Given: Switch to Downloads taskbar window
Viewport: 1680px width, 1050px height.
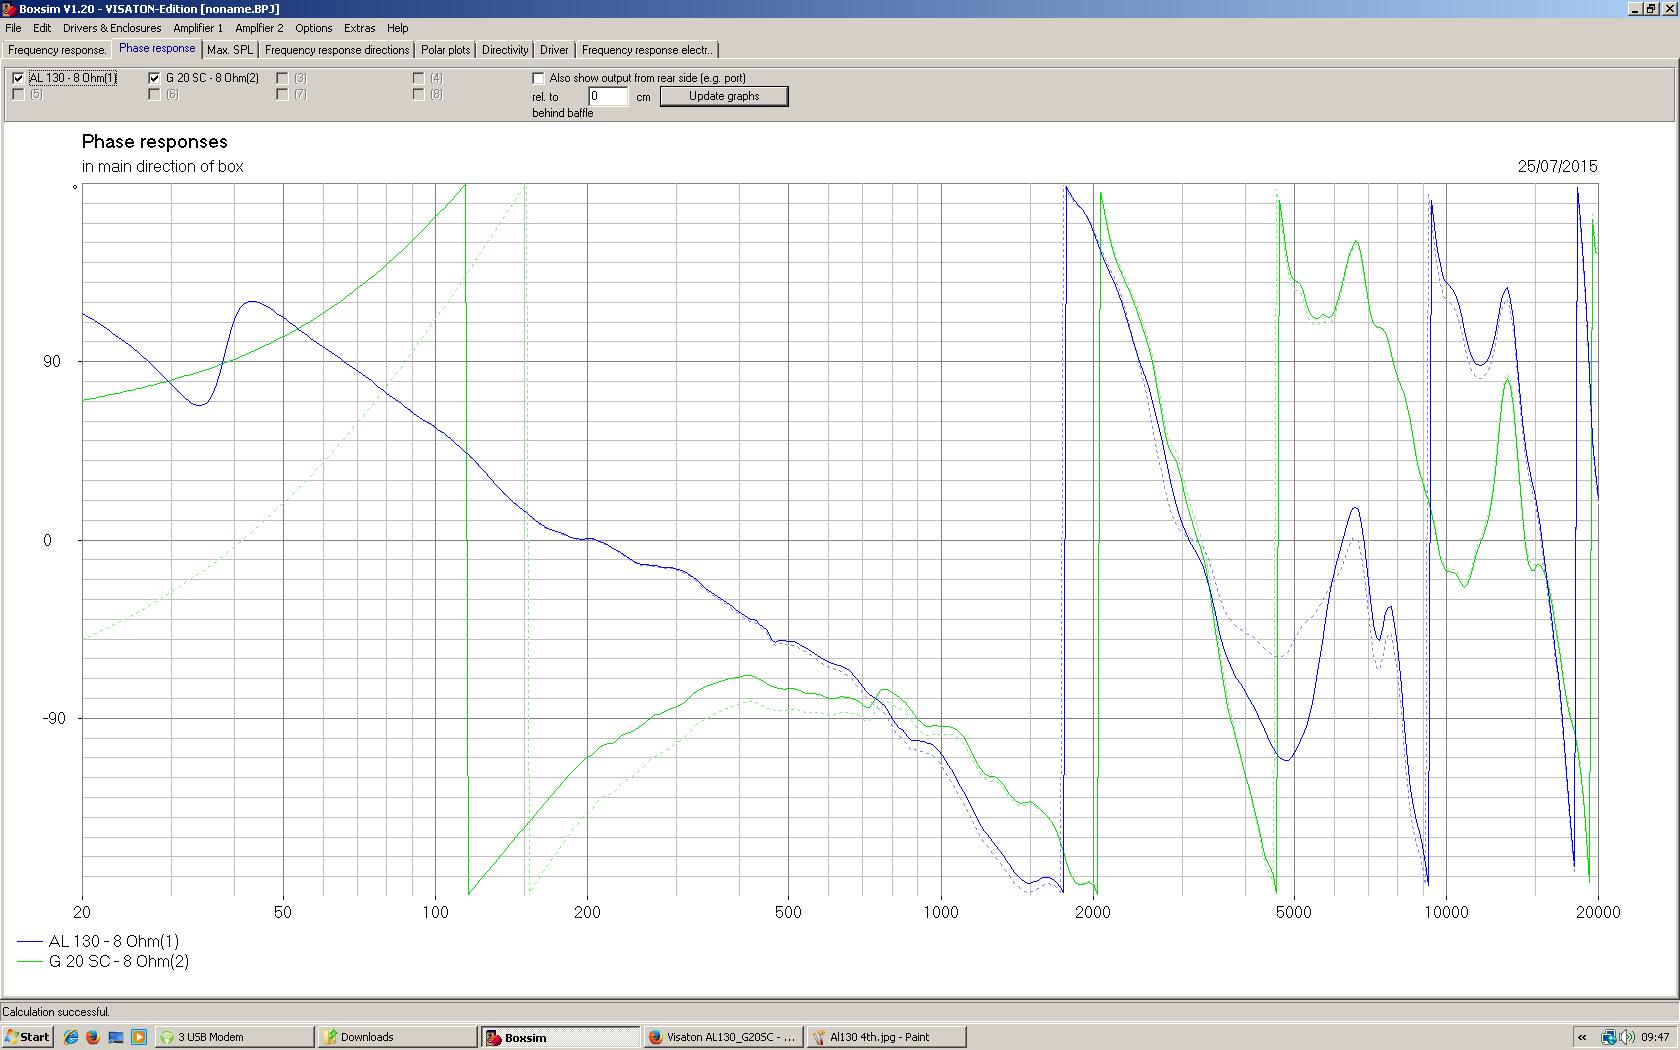Looking at the screenshot, I should pos(398,1037).
